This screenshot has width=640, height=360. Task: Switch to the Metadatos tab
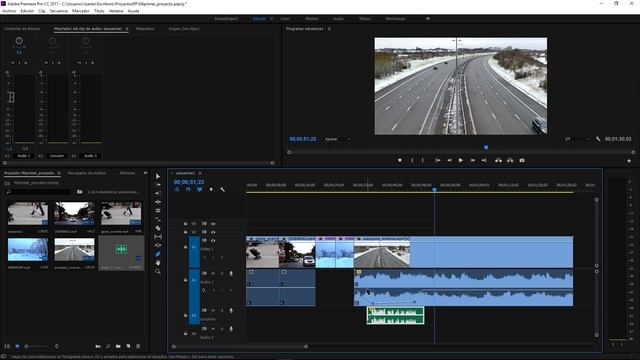point(145,29)
